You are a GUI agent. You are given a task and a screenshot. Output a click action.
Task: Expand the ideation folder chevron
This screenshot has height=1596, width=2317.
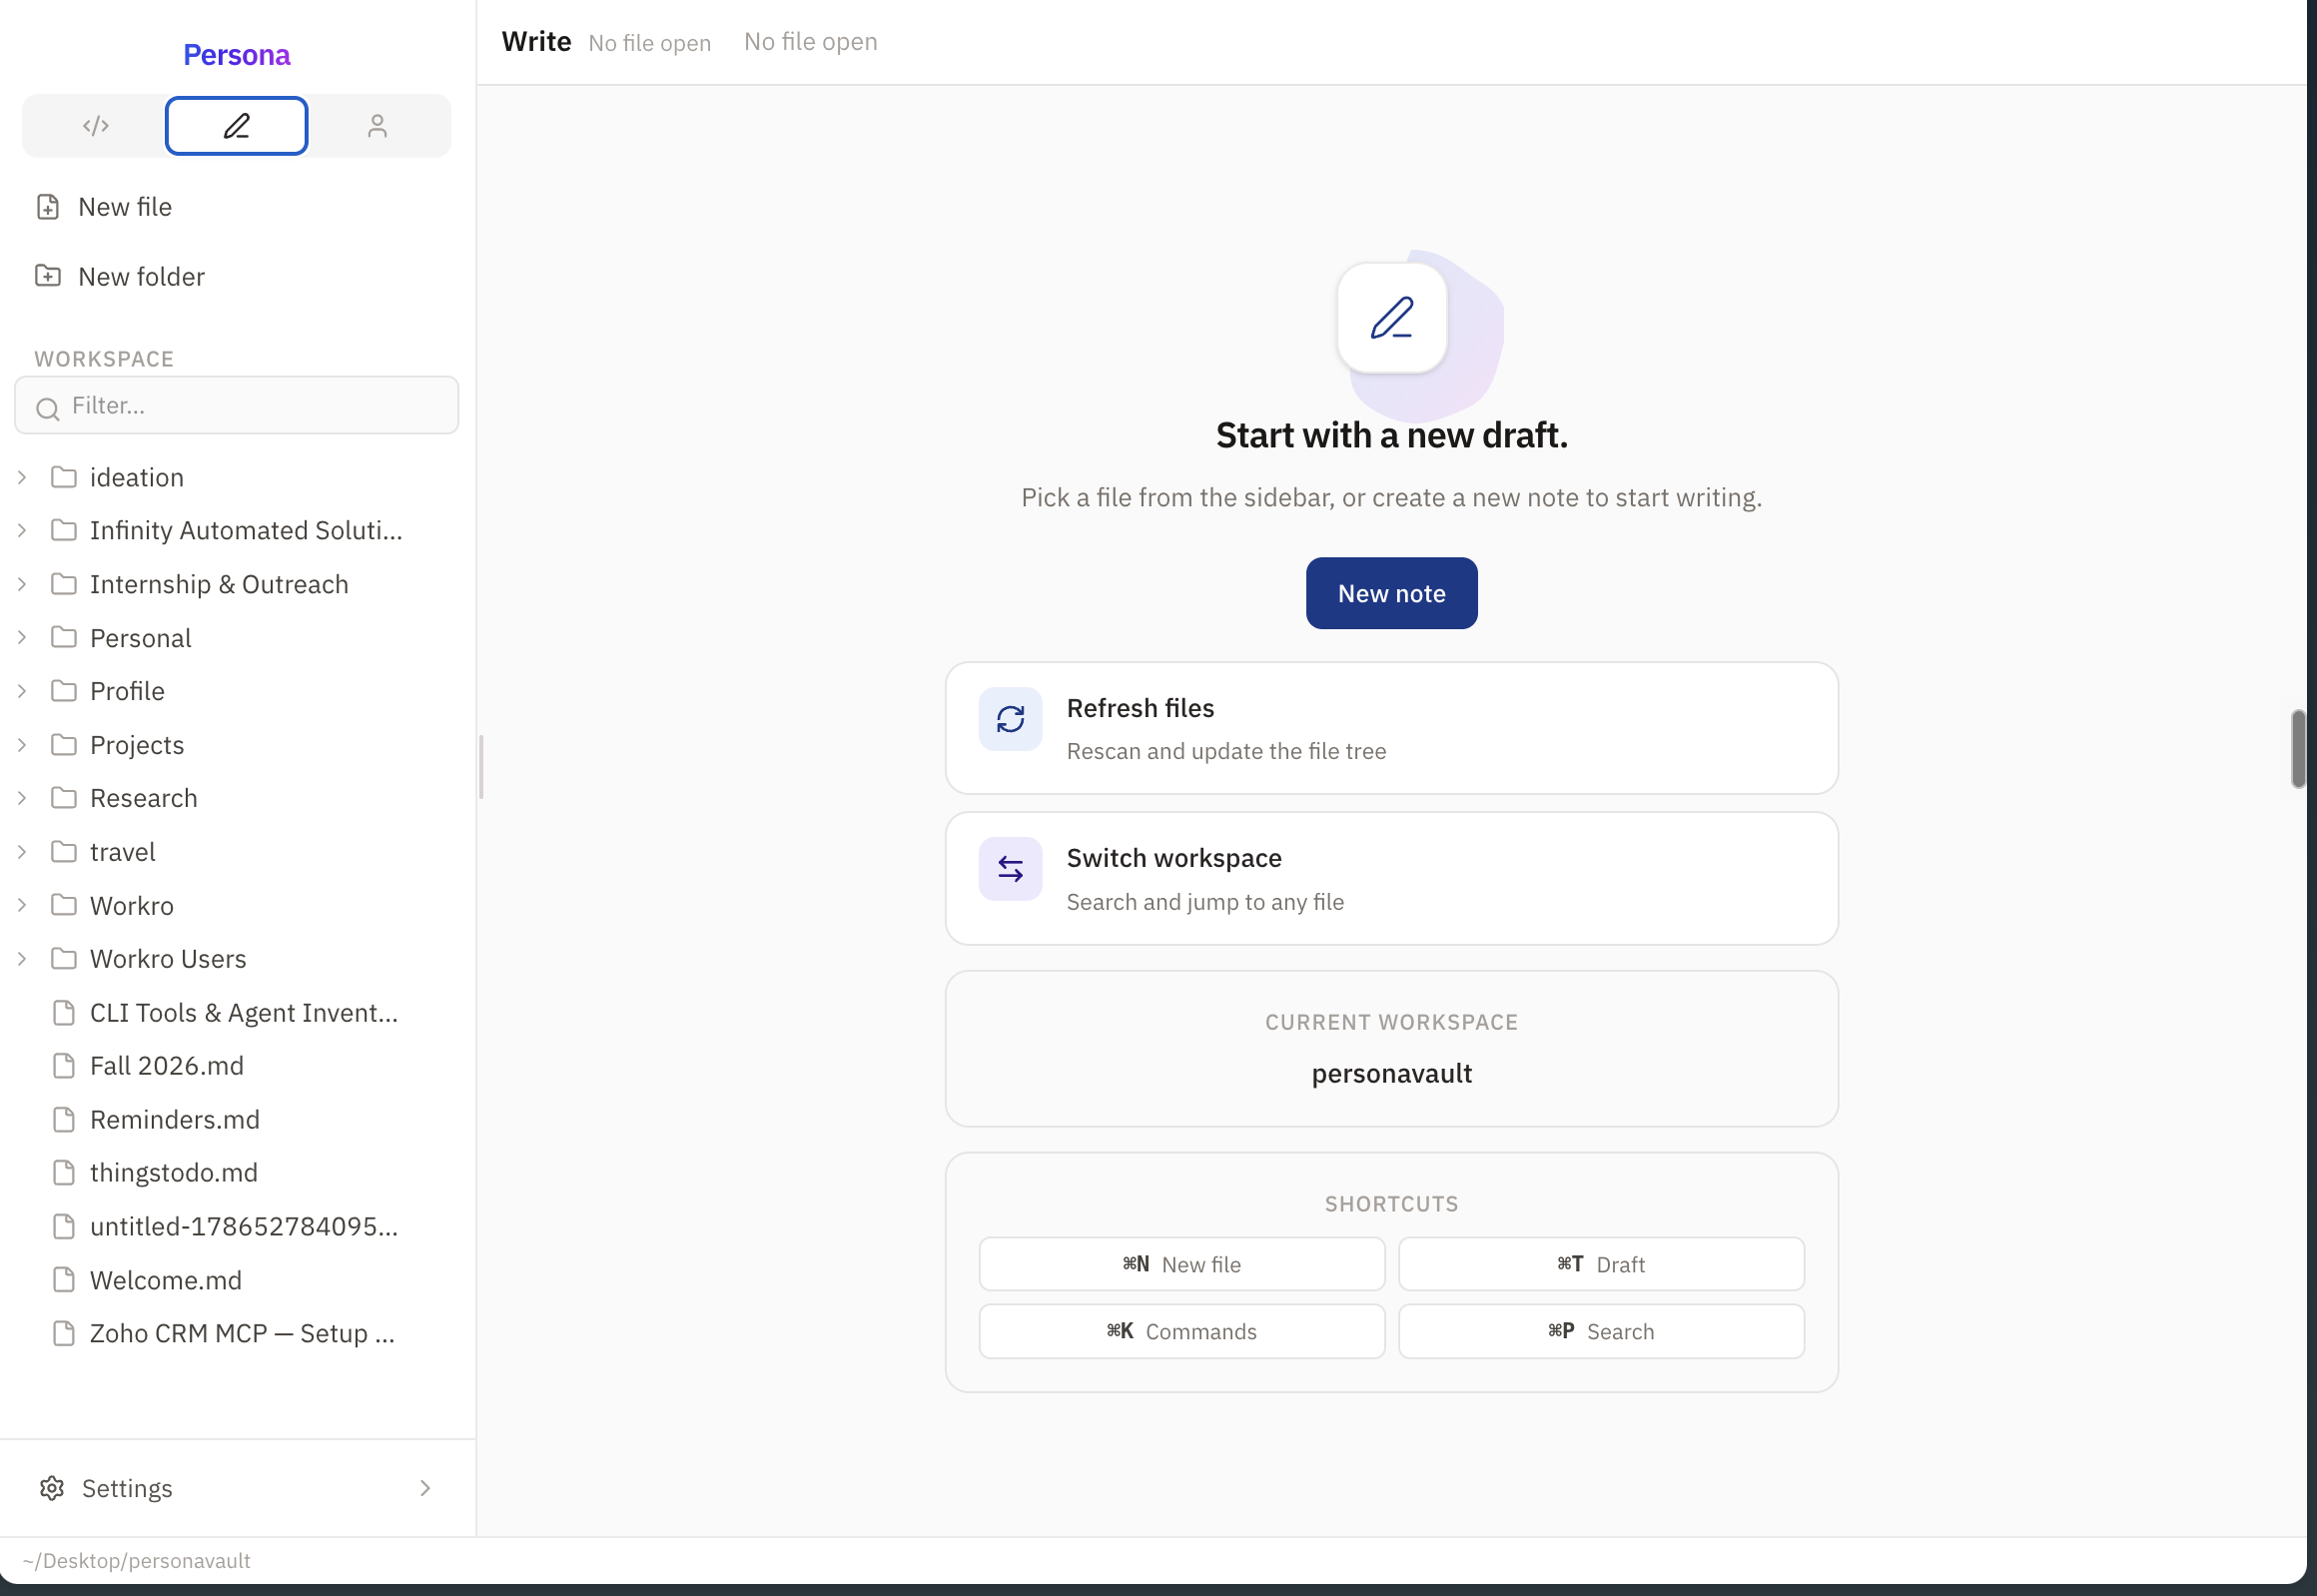click(x=22, y=478)
